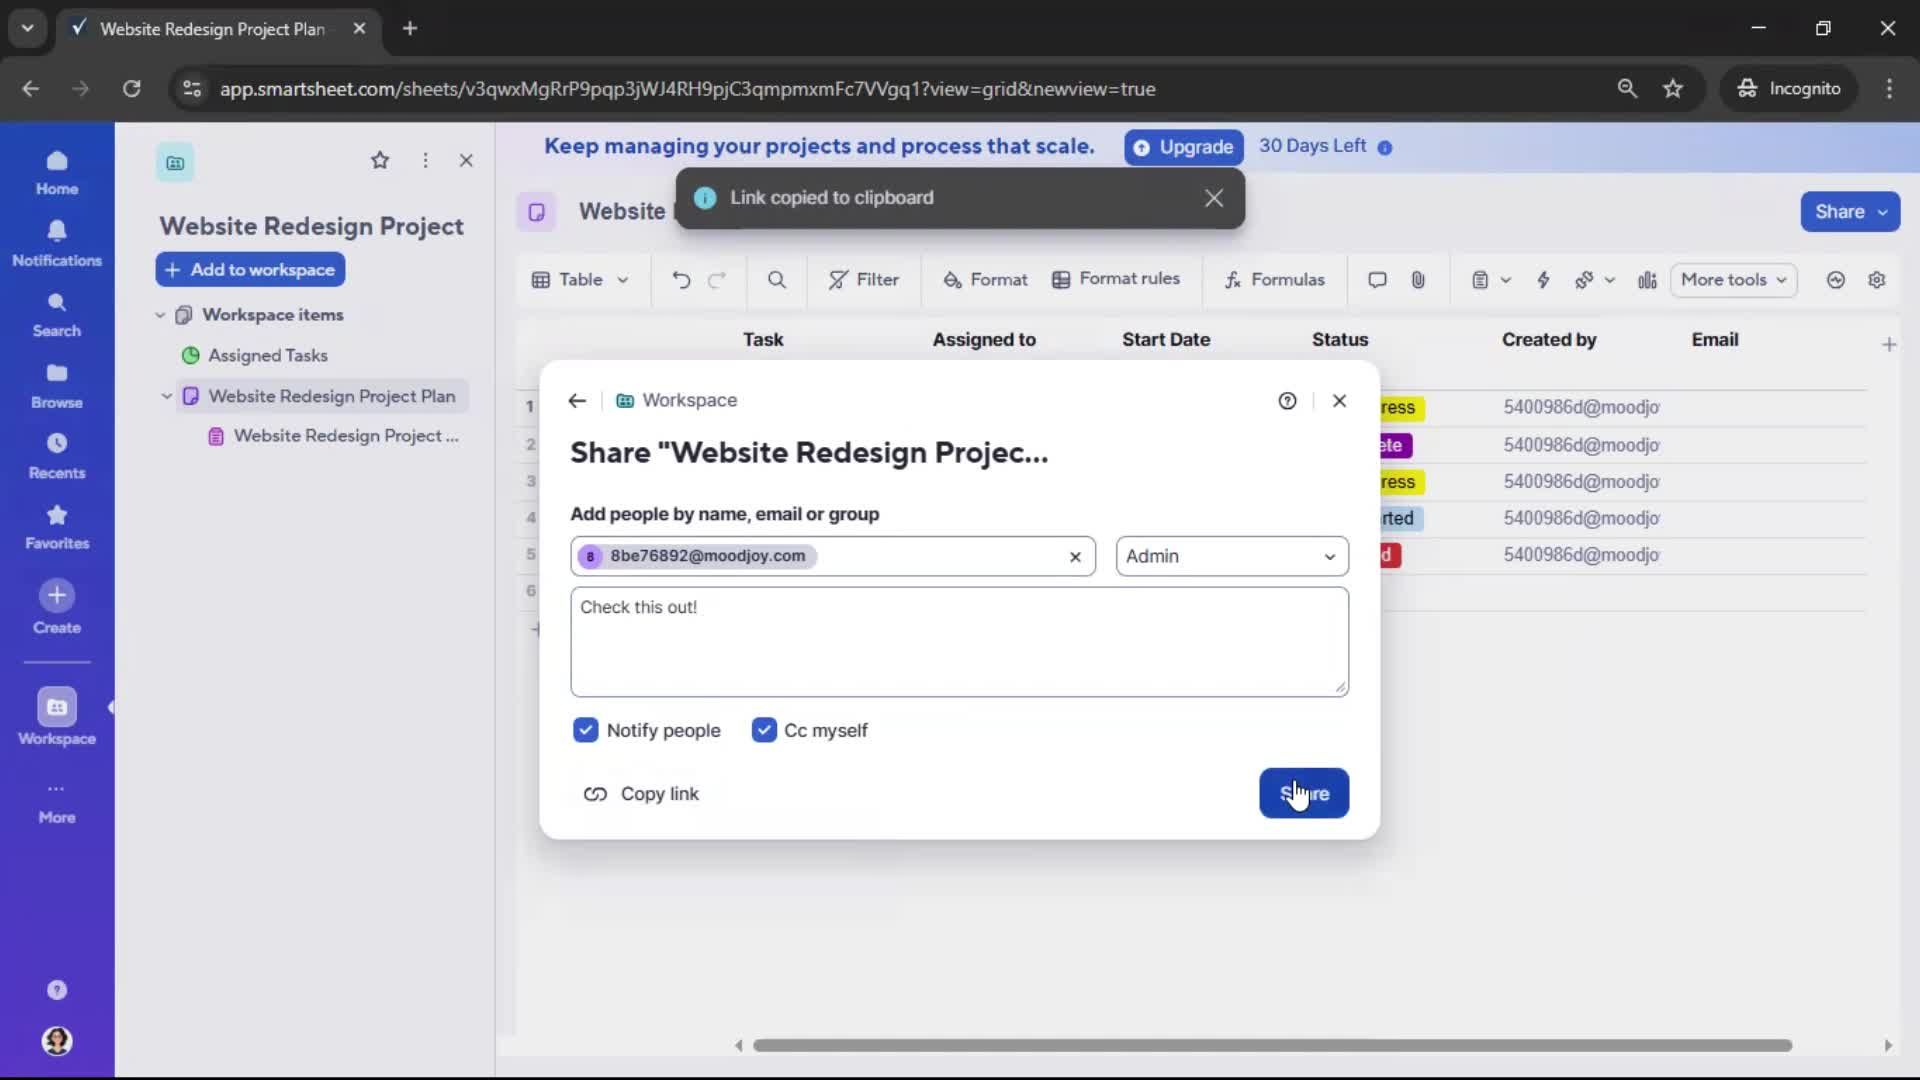Open sheet Settings gear icon
The image size is (1920, 1080).
coord(1878,280)
